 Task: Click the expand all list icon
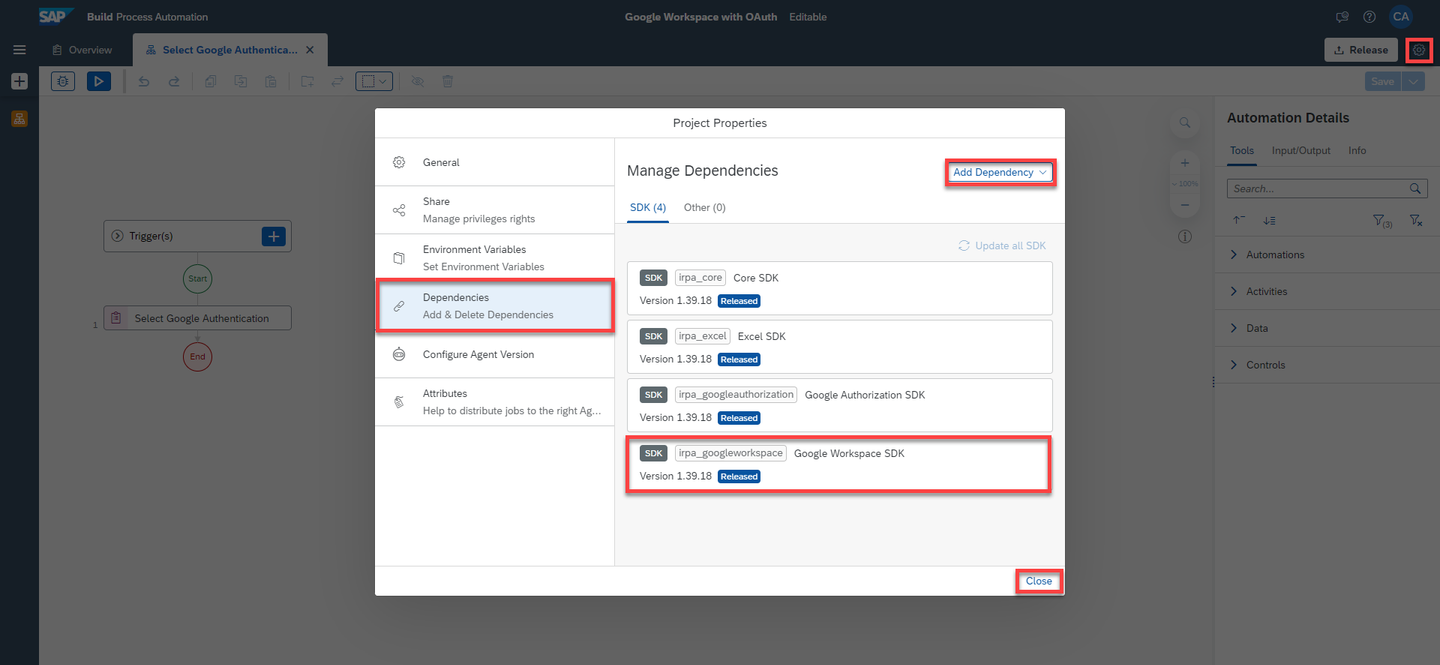[x=1269, y=220]
